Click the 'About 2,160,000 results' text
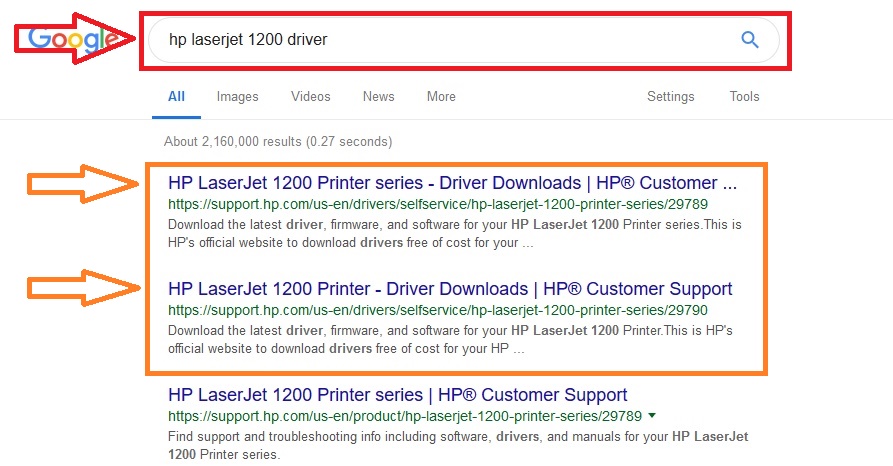Image resolution: width=893 pixels, height=466 pixels. tap(278, 141)
